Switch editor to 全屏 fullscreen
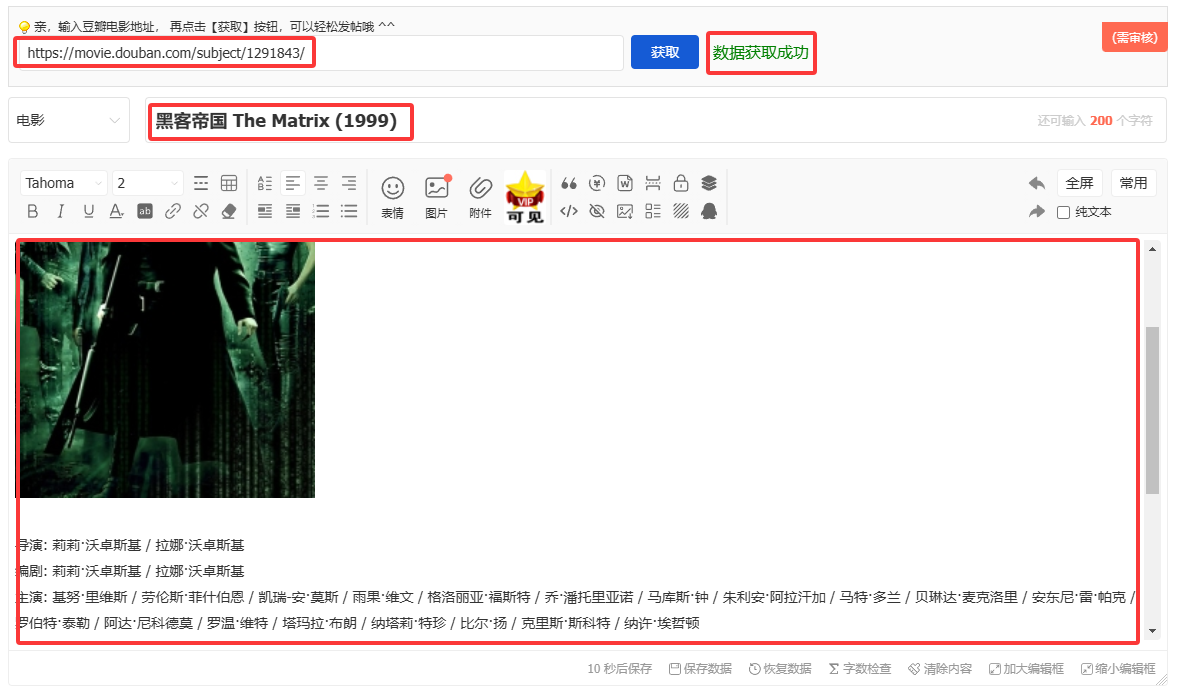The width and height of the screenshot is (1177, 693). pos(1079,183)
